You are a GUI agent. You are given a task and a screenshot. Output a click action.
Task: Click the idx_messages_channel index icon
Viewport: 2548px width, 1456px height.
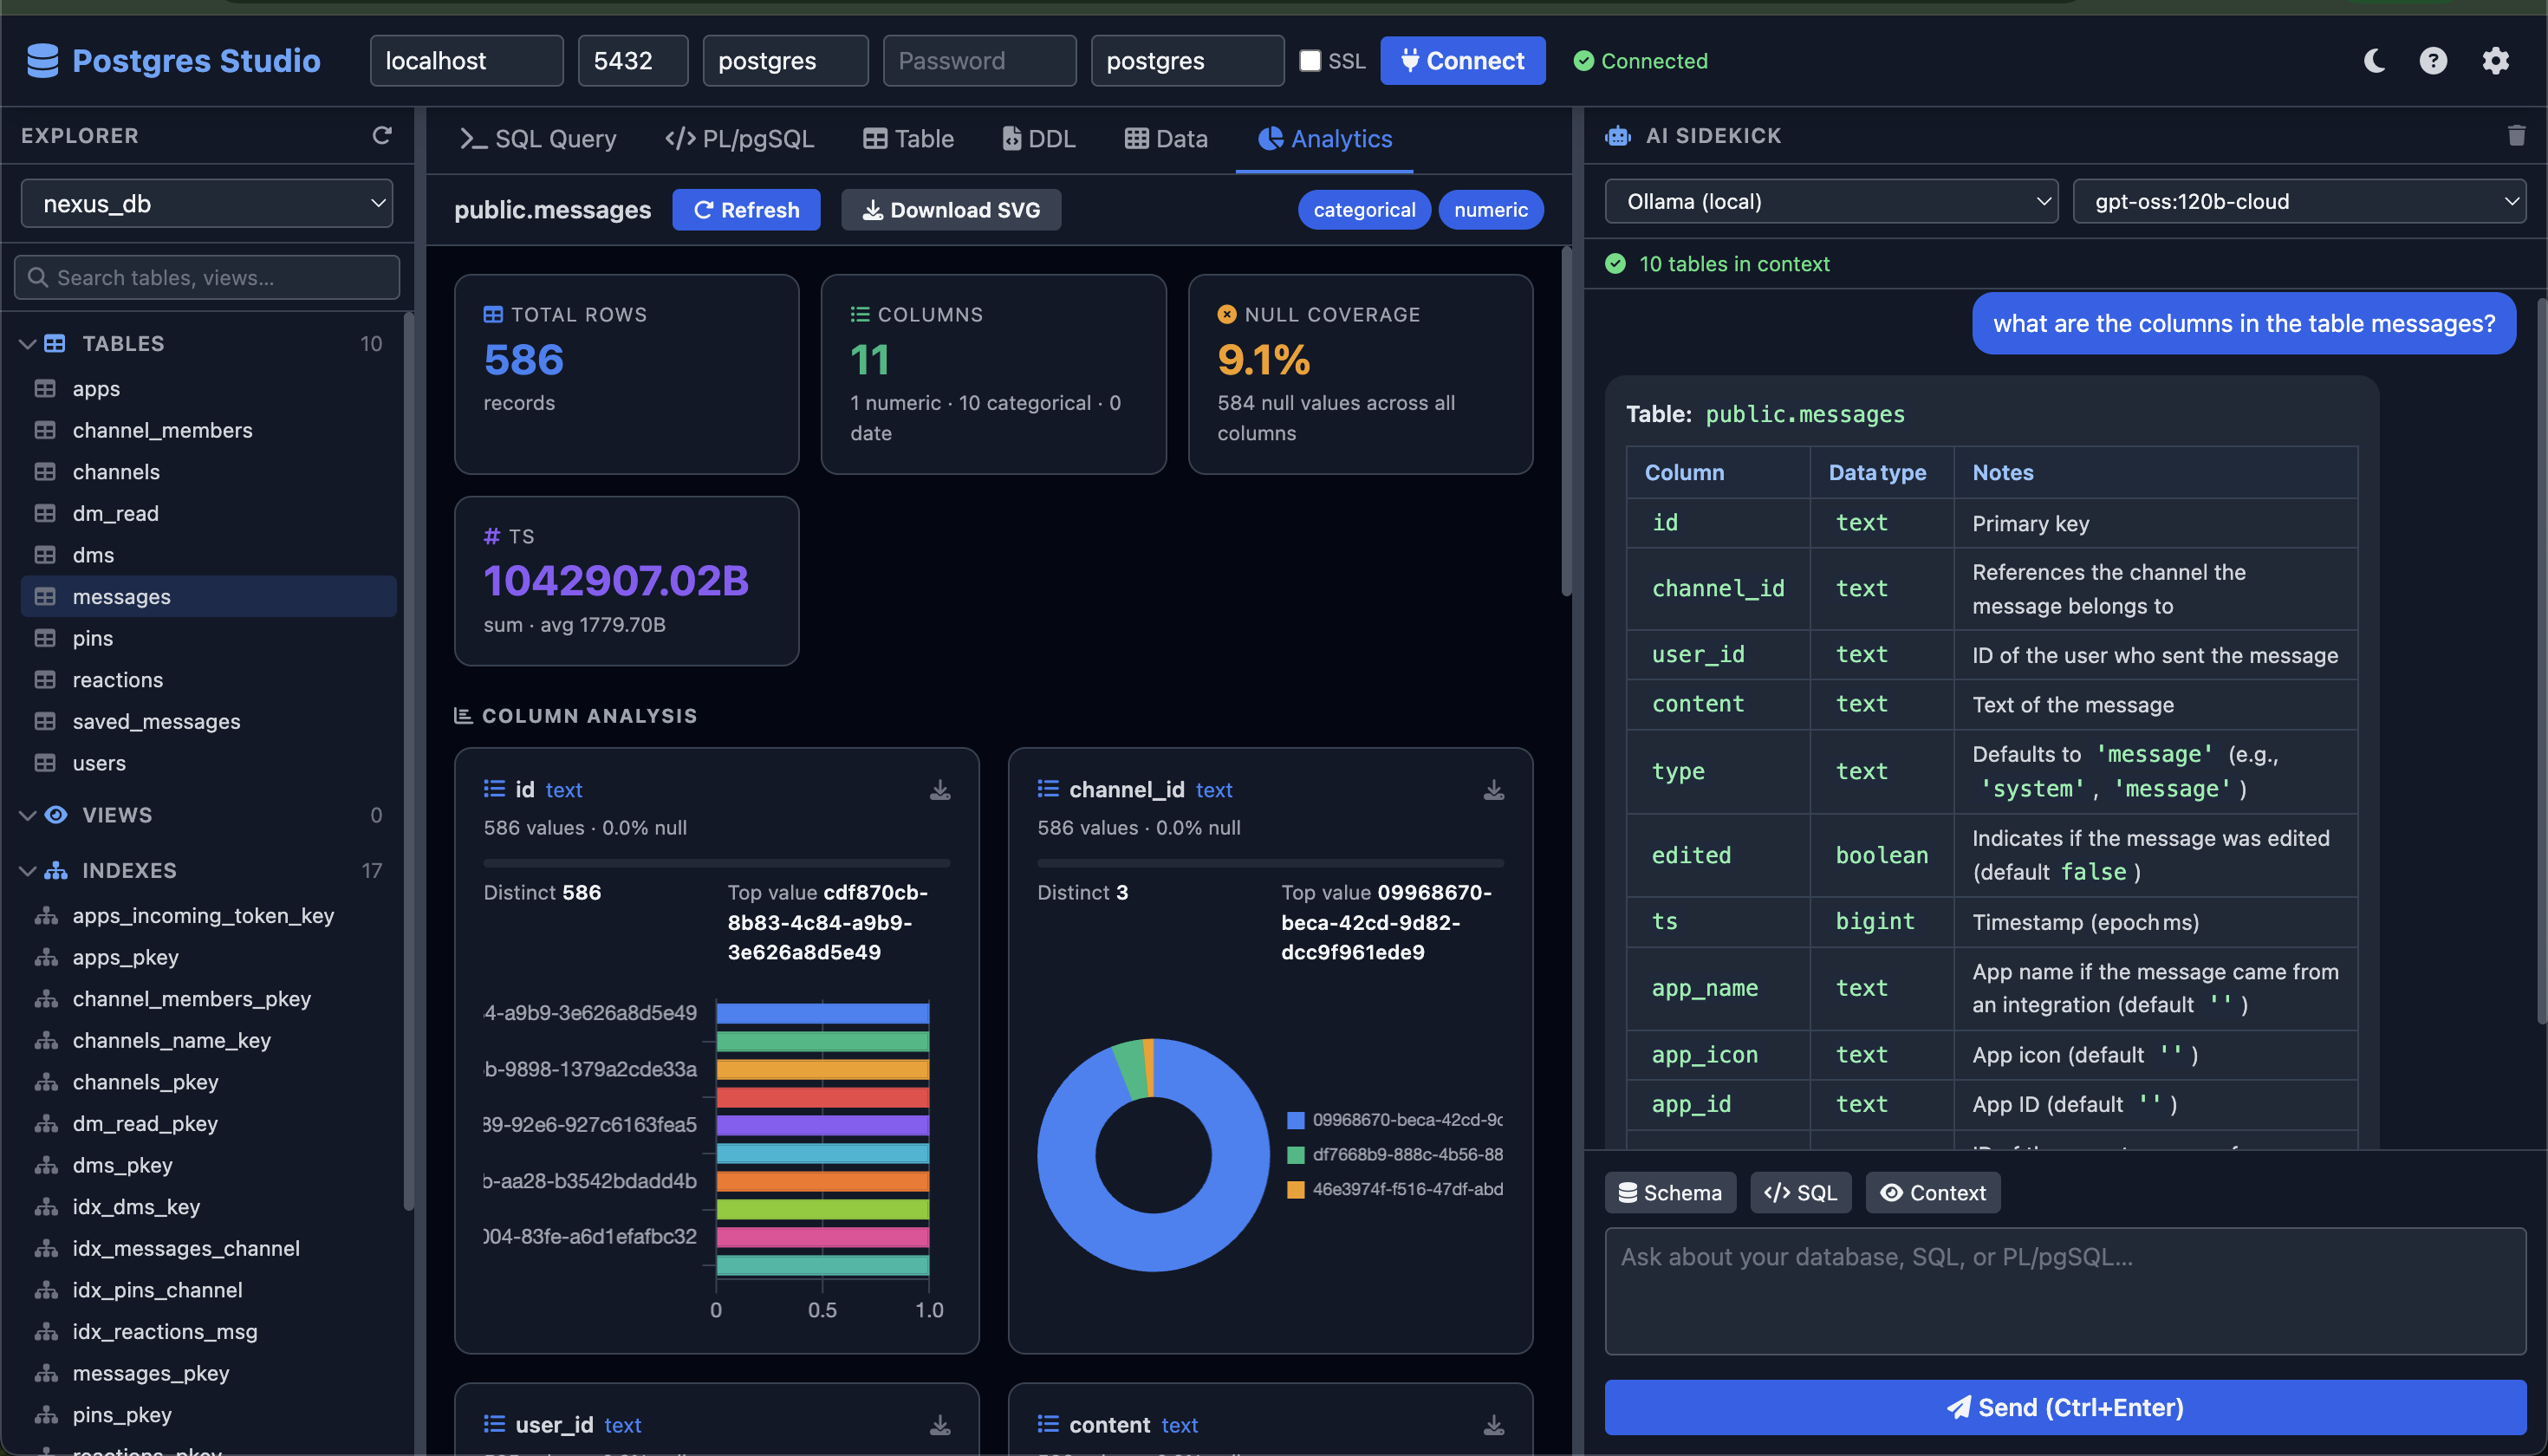(46, 1248)
